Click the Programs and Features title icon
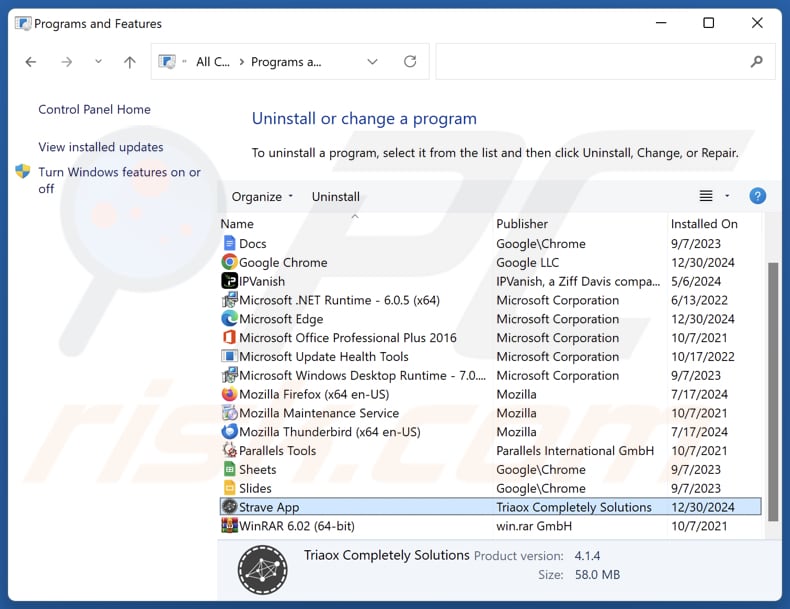Screen dimensions: 790x609 23,24
